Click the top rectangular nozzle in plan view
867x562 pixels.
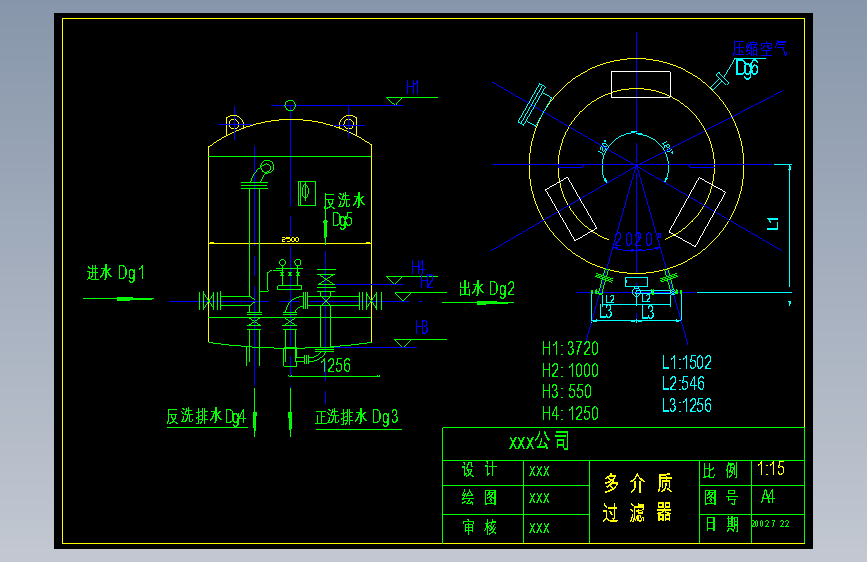pyautogui.click(x=641, y=85)
